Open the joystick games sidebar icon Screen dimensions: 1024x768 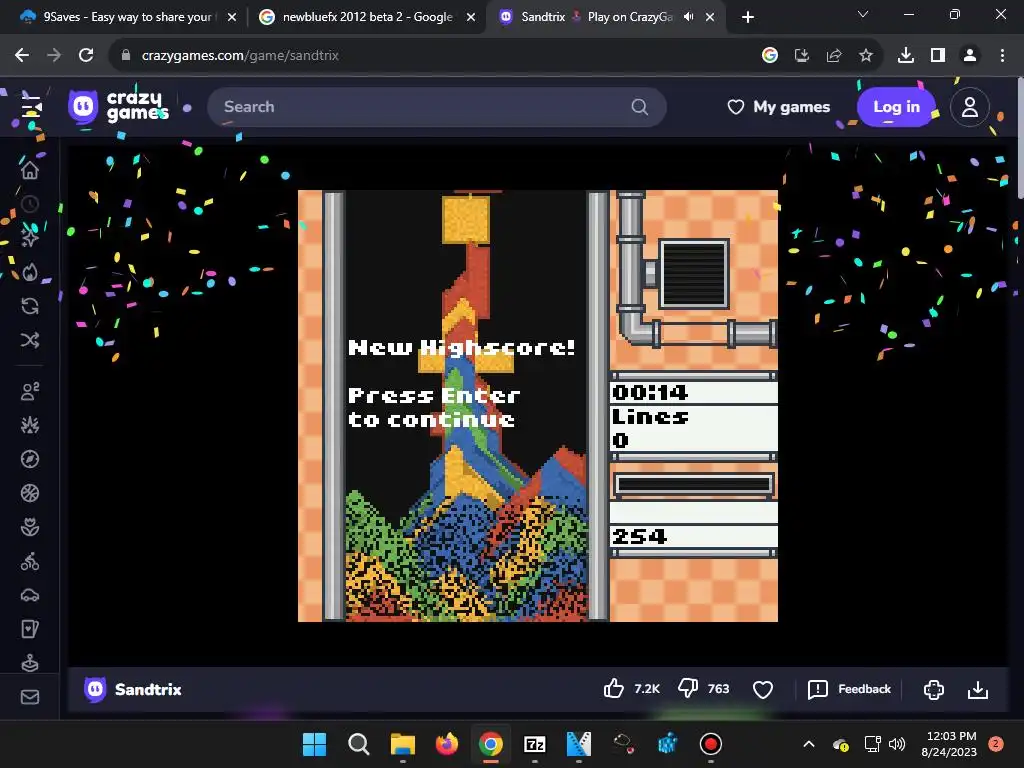[x=30, y=663]
